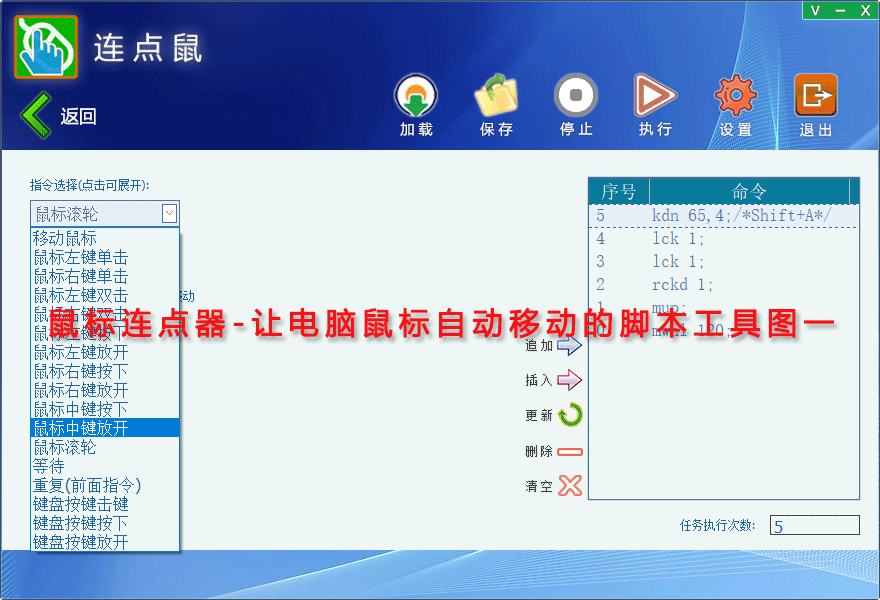Delete command with 删除 red bar
Image resolution: width=880 pixels, height=600 pixels.
click(x=569, y=451)
